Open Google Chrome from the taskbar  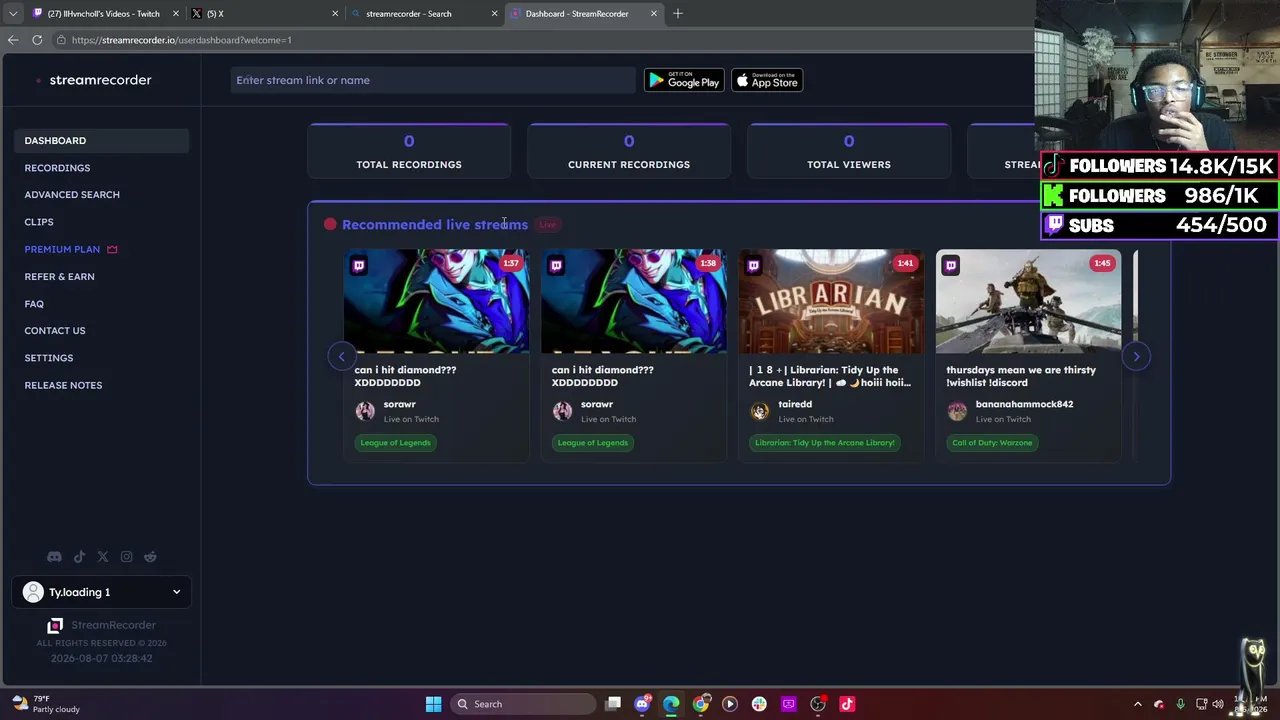(x=701, y=704)
